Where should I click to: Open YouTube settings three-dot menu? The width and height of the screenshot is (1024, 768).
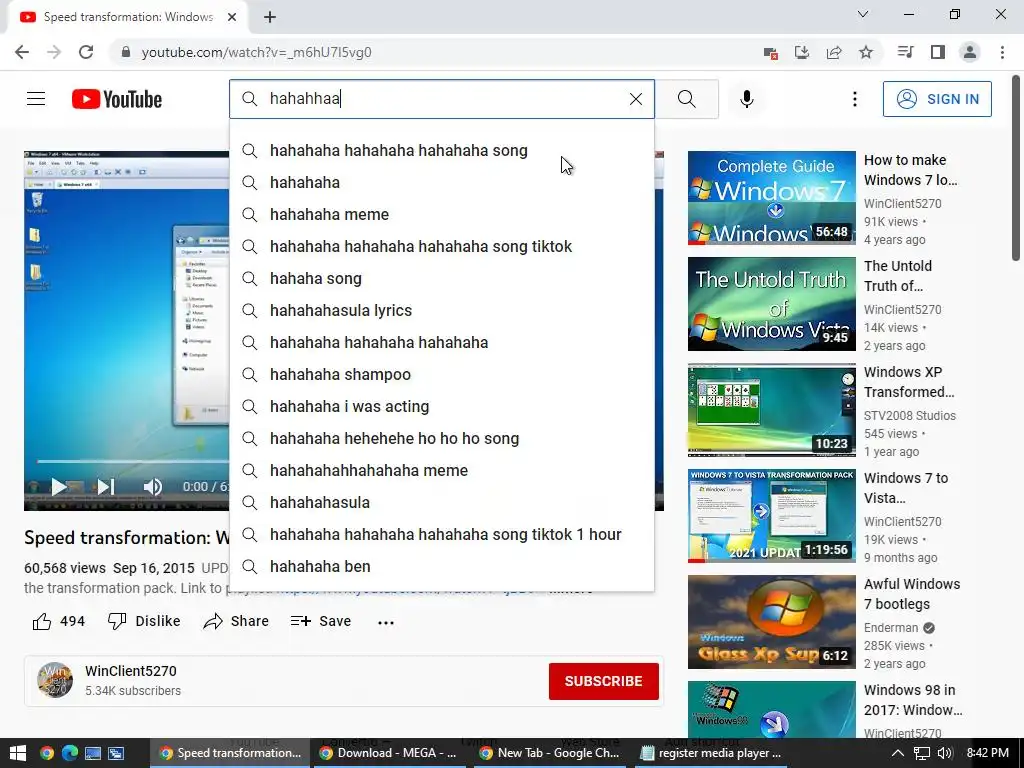tap(854, 99)
